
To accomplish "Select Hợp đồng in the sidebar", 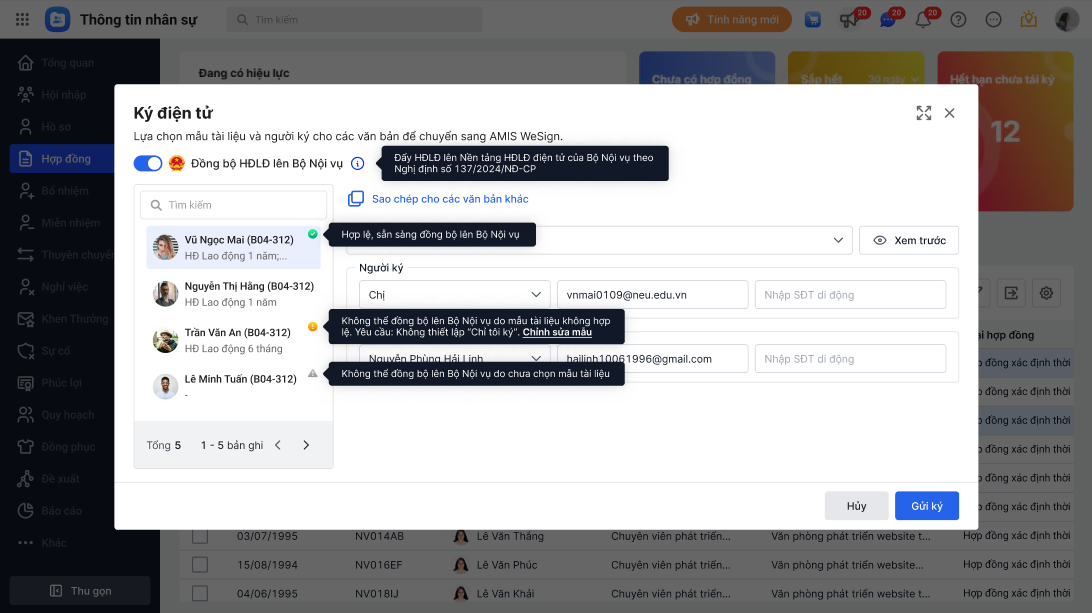I will (x=63, y=159).
